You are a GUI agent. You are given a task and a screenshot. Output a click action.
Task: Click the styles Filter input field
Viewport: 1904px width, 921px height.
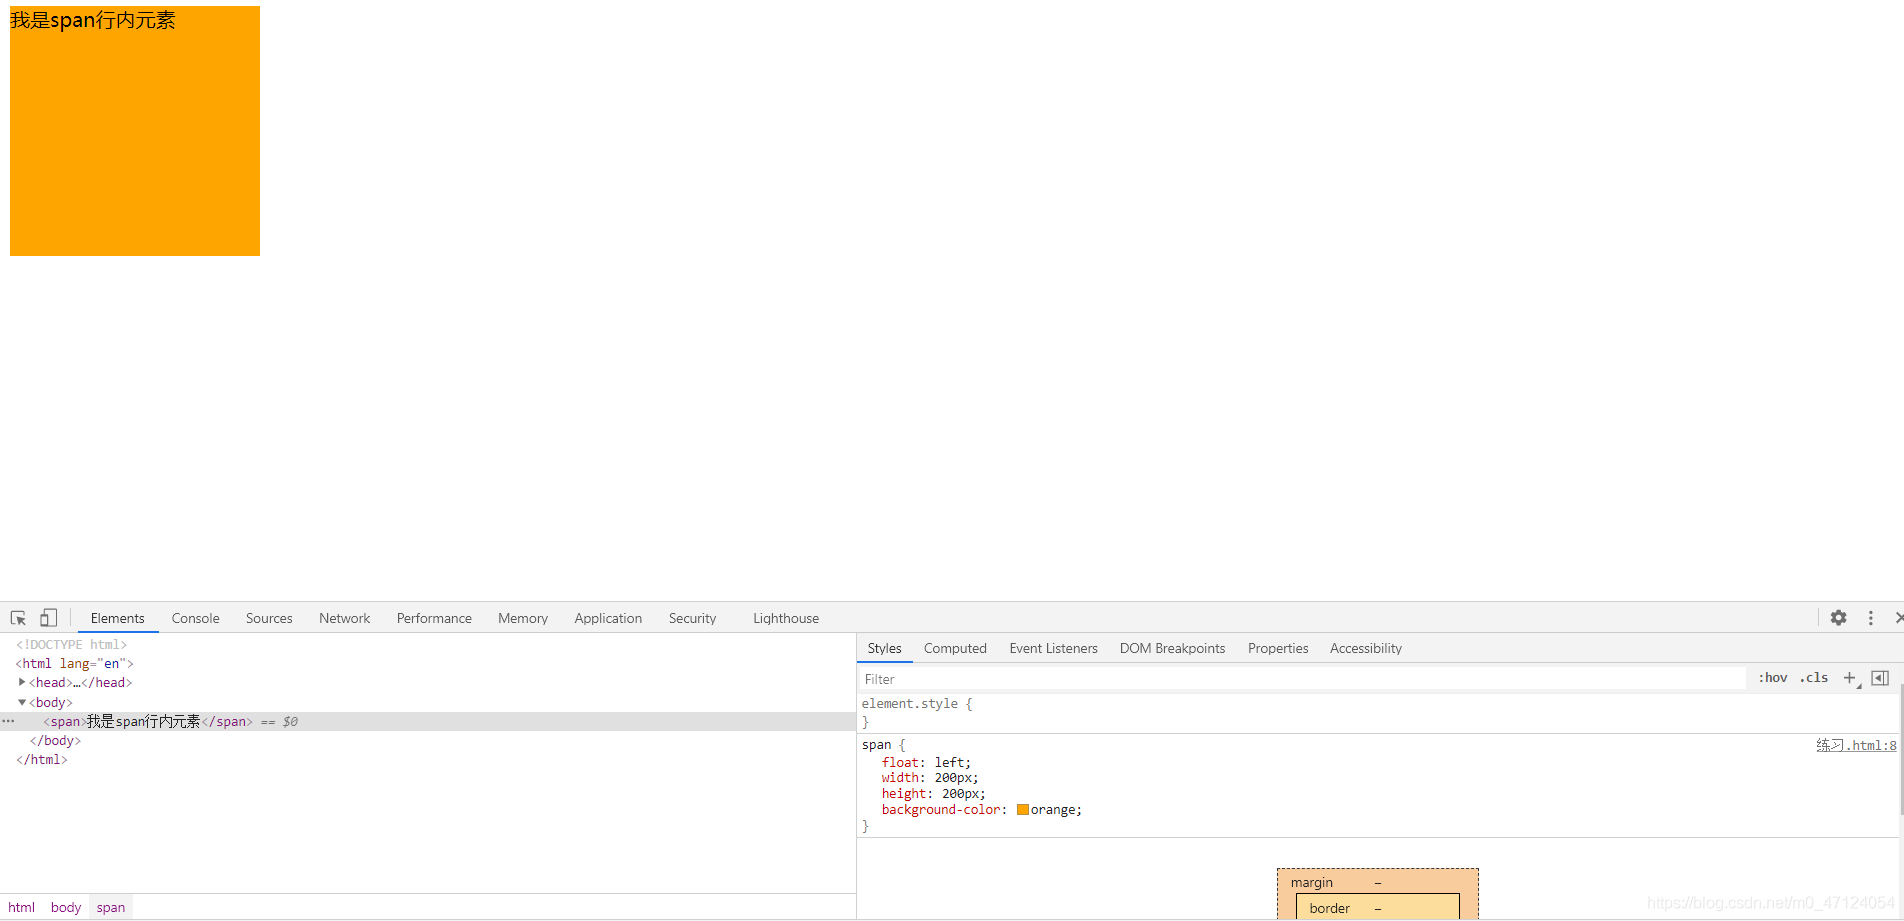tap(1302, 679)
